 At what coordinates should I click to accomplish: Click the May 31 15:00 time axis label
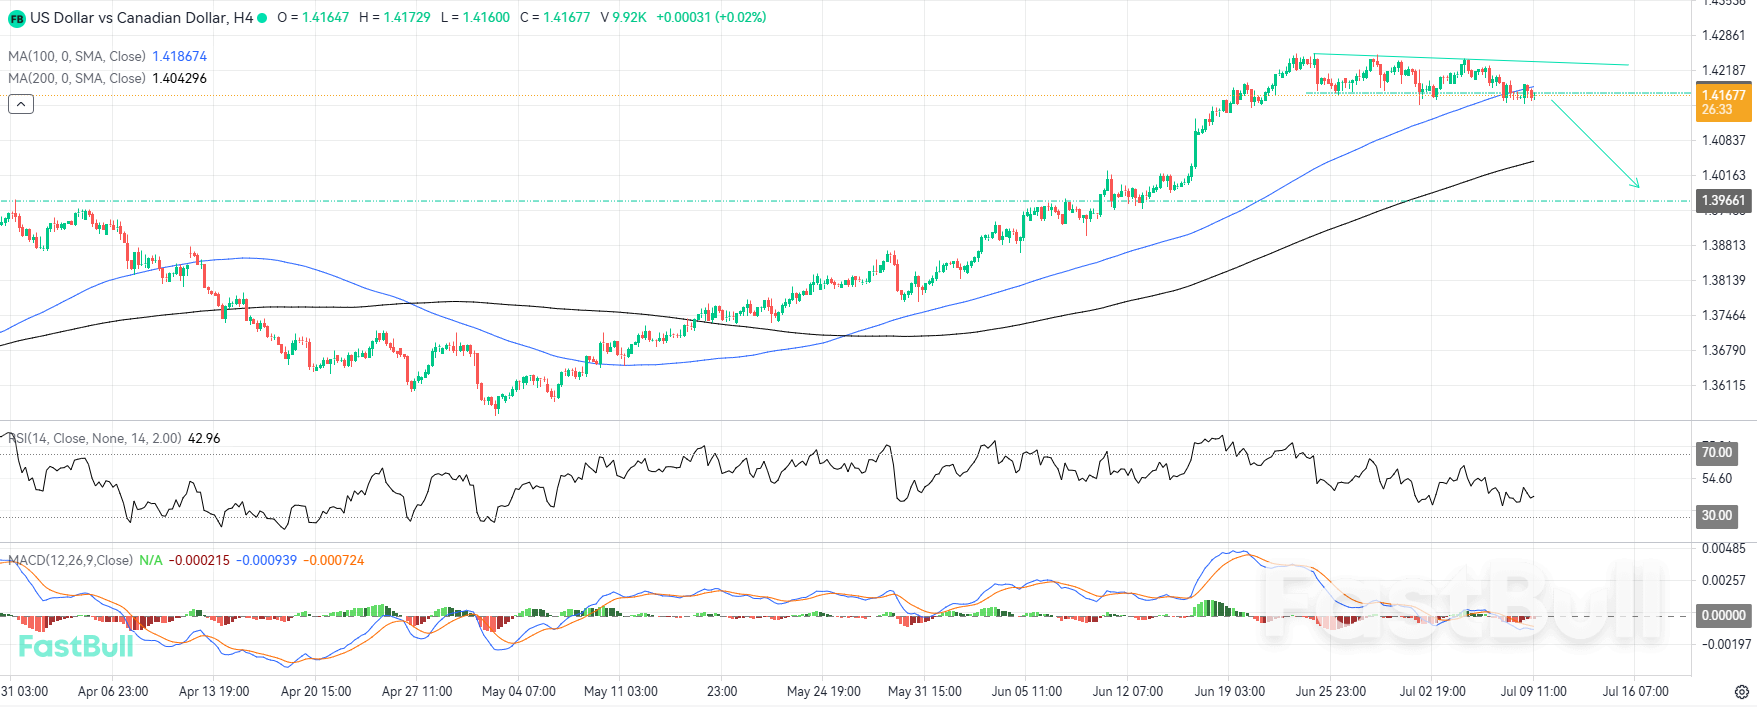925,691
